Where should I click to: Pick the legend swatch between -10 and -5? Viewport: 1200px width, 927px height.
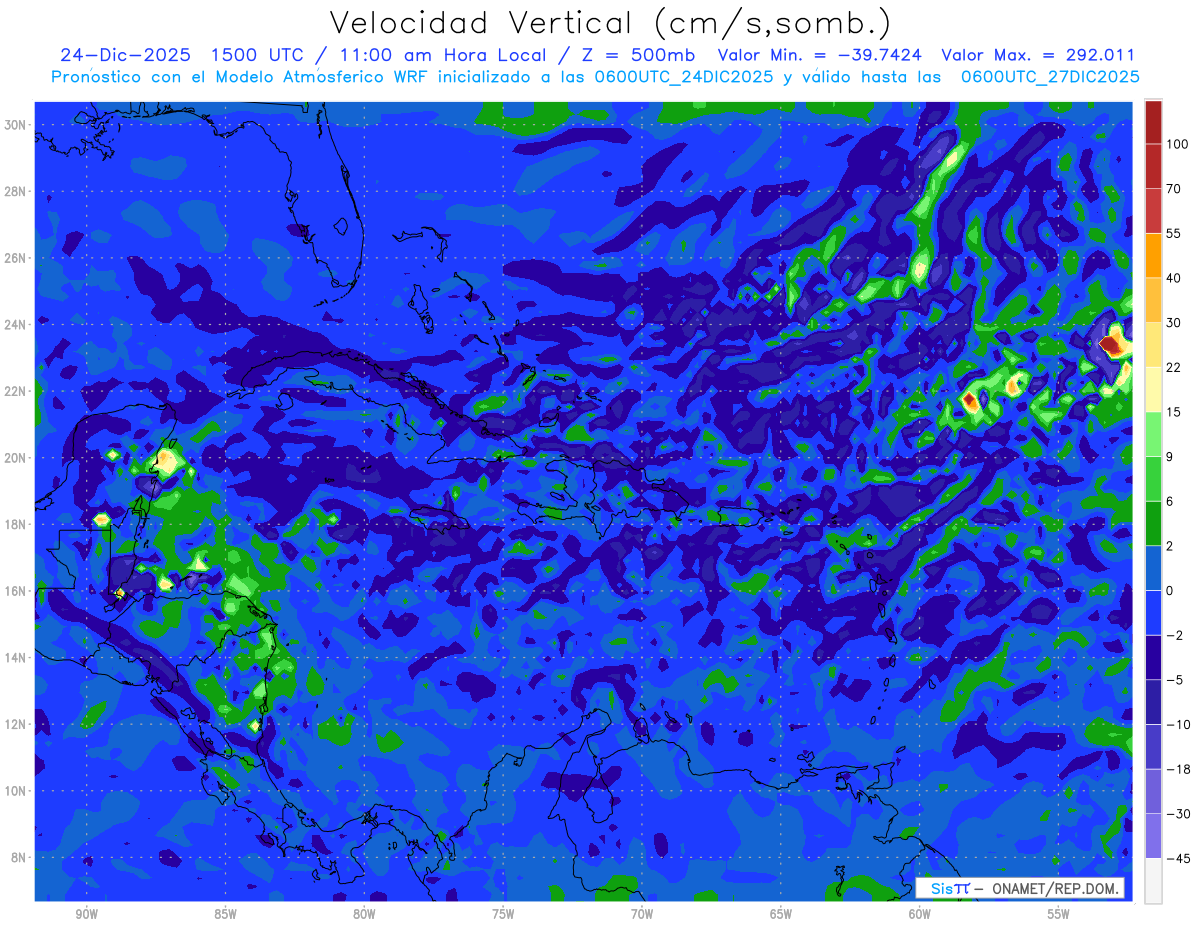click(x=1153, y=702)
